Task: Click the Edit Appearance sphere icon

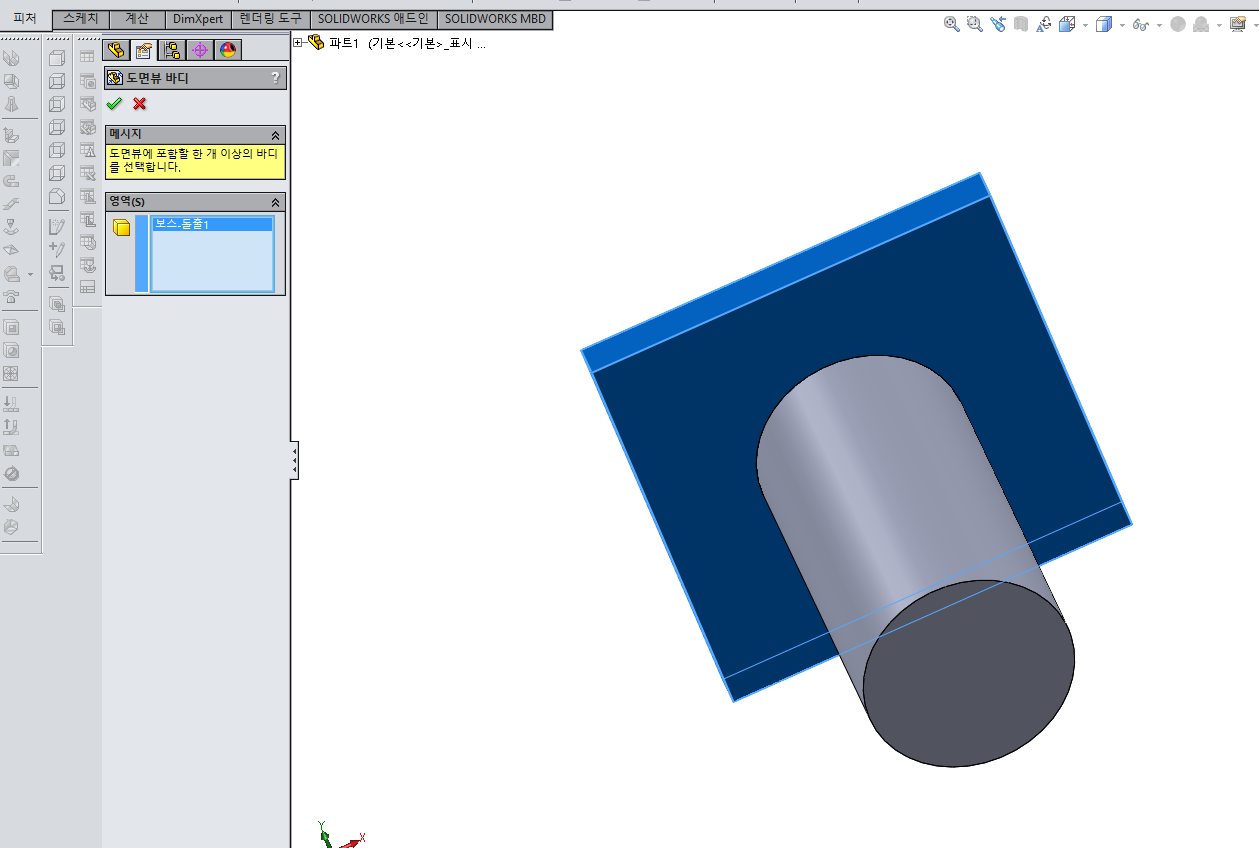Action: tap(1178, 24)
